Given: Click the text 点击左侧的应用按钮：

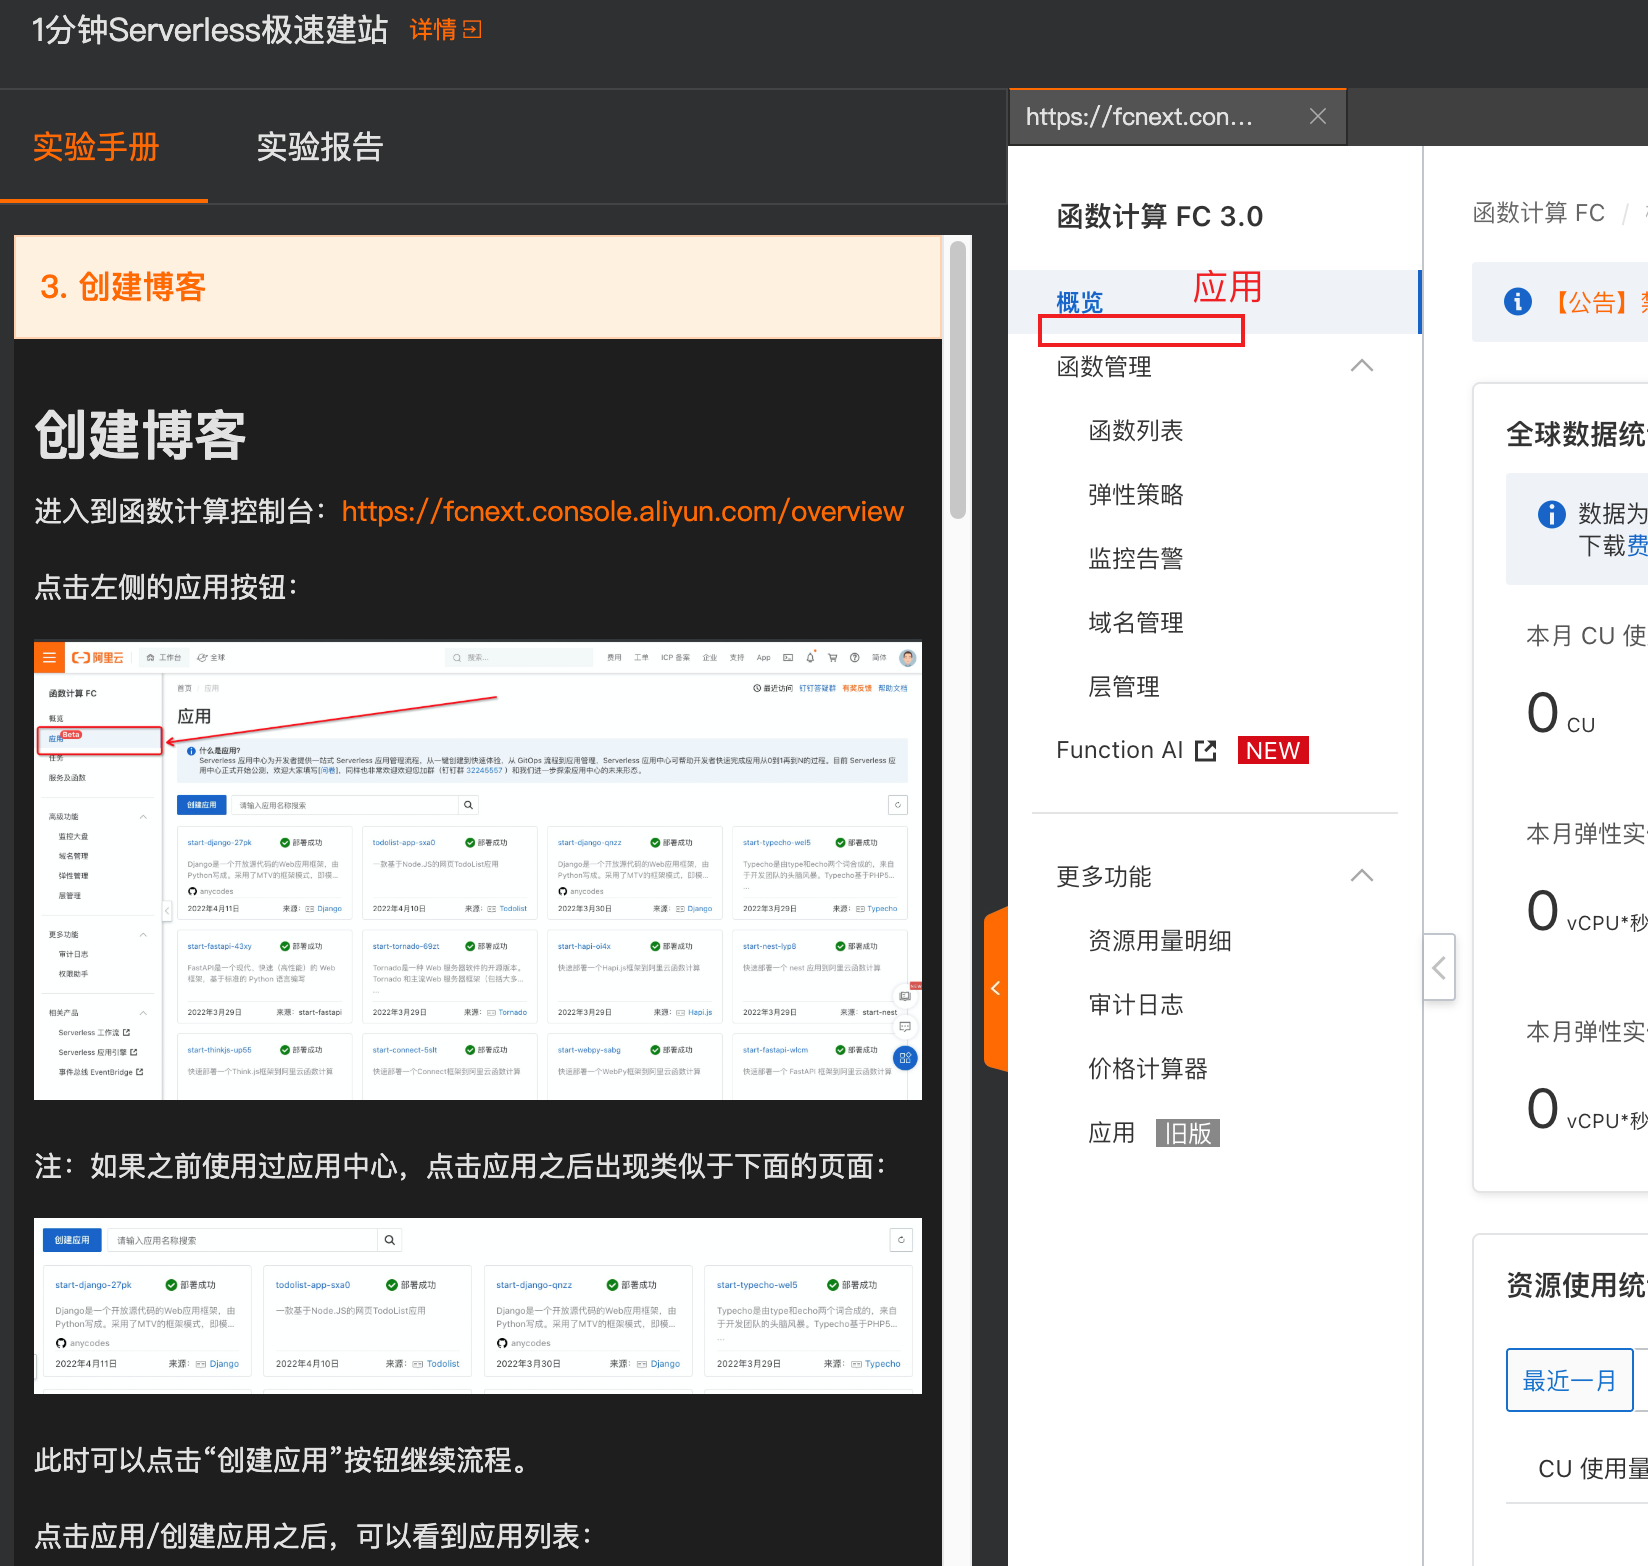Looking at the screenshot, I should coord(167,587).
